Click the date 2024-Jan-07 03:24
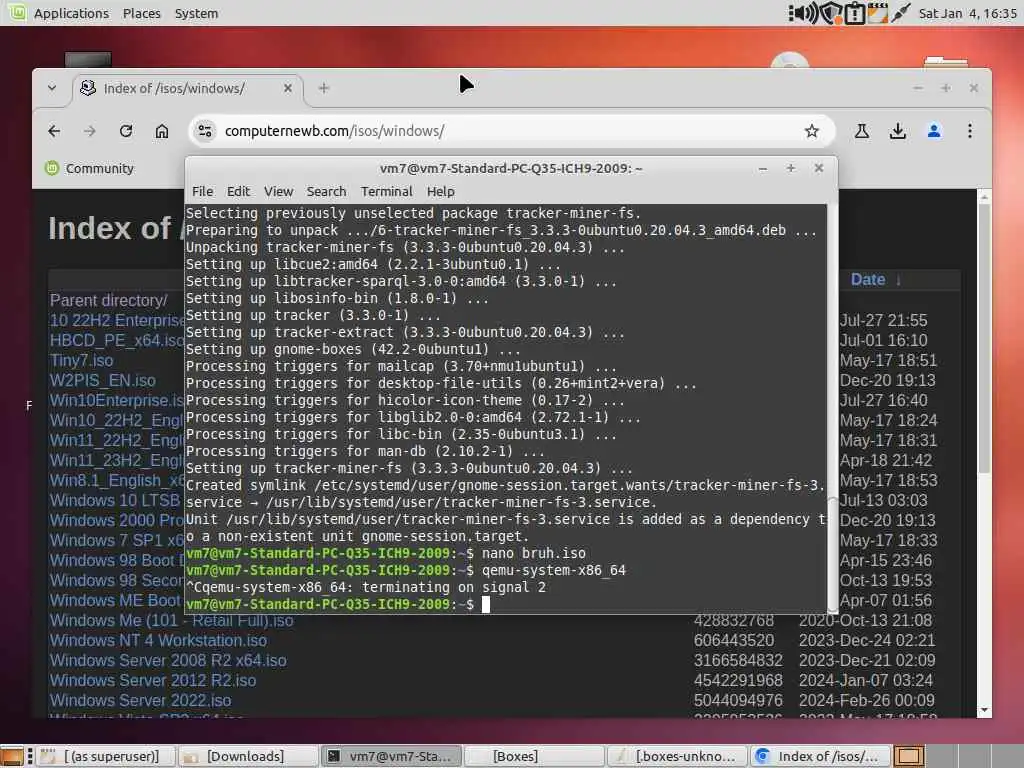 (866, 680)
